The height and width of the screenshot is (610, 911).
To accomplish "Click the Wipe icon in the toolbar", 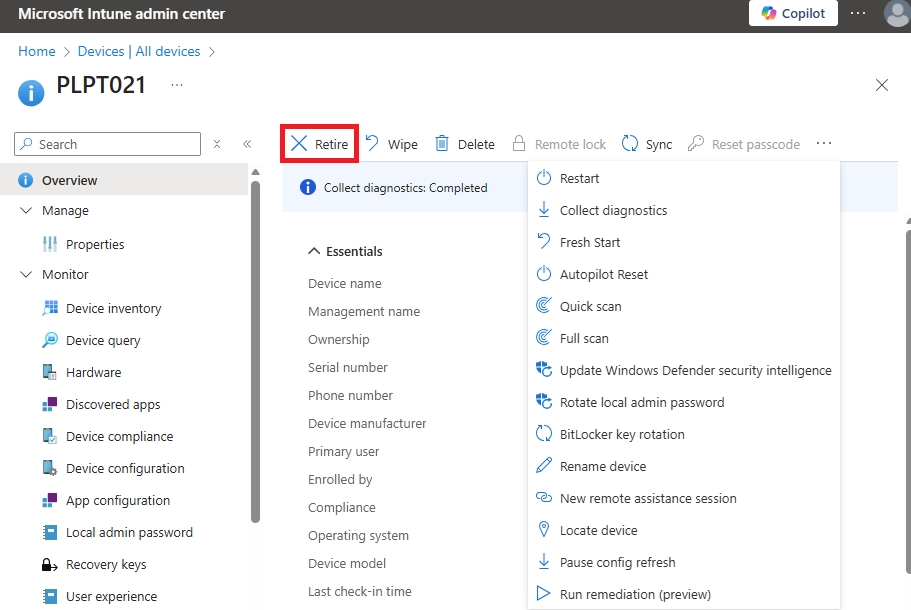I will [x=391, y=143].
